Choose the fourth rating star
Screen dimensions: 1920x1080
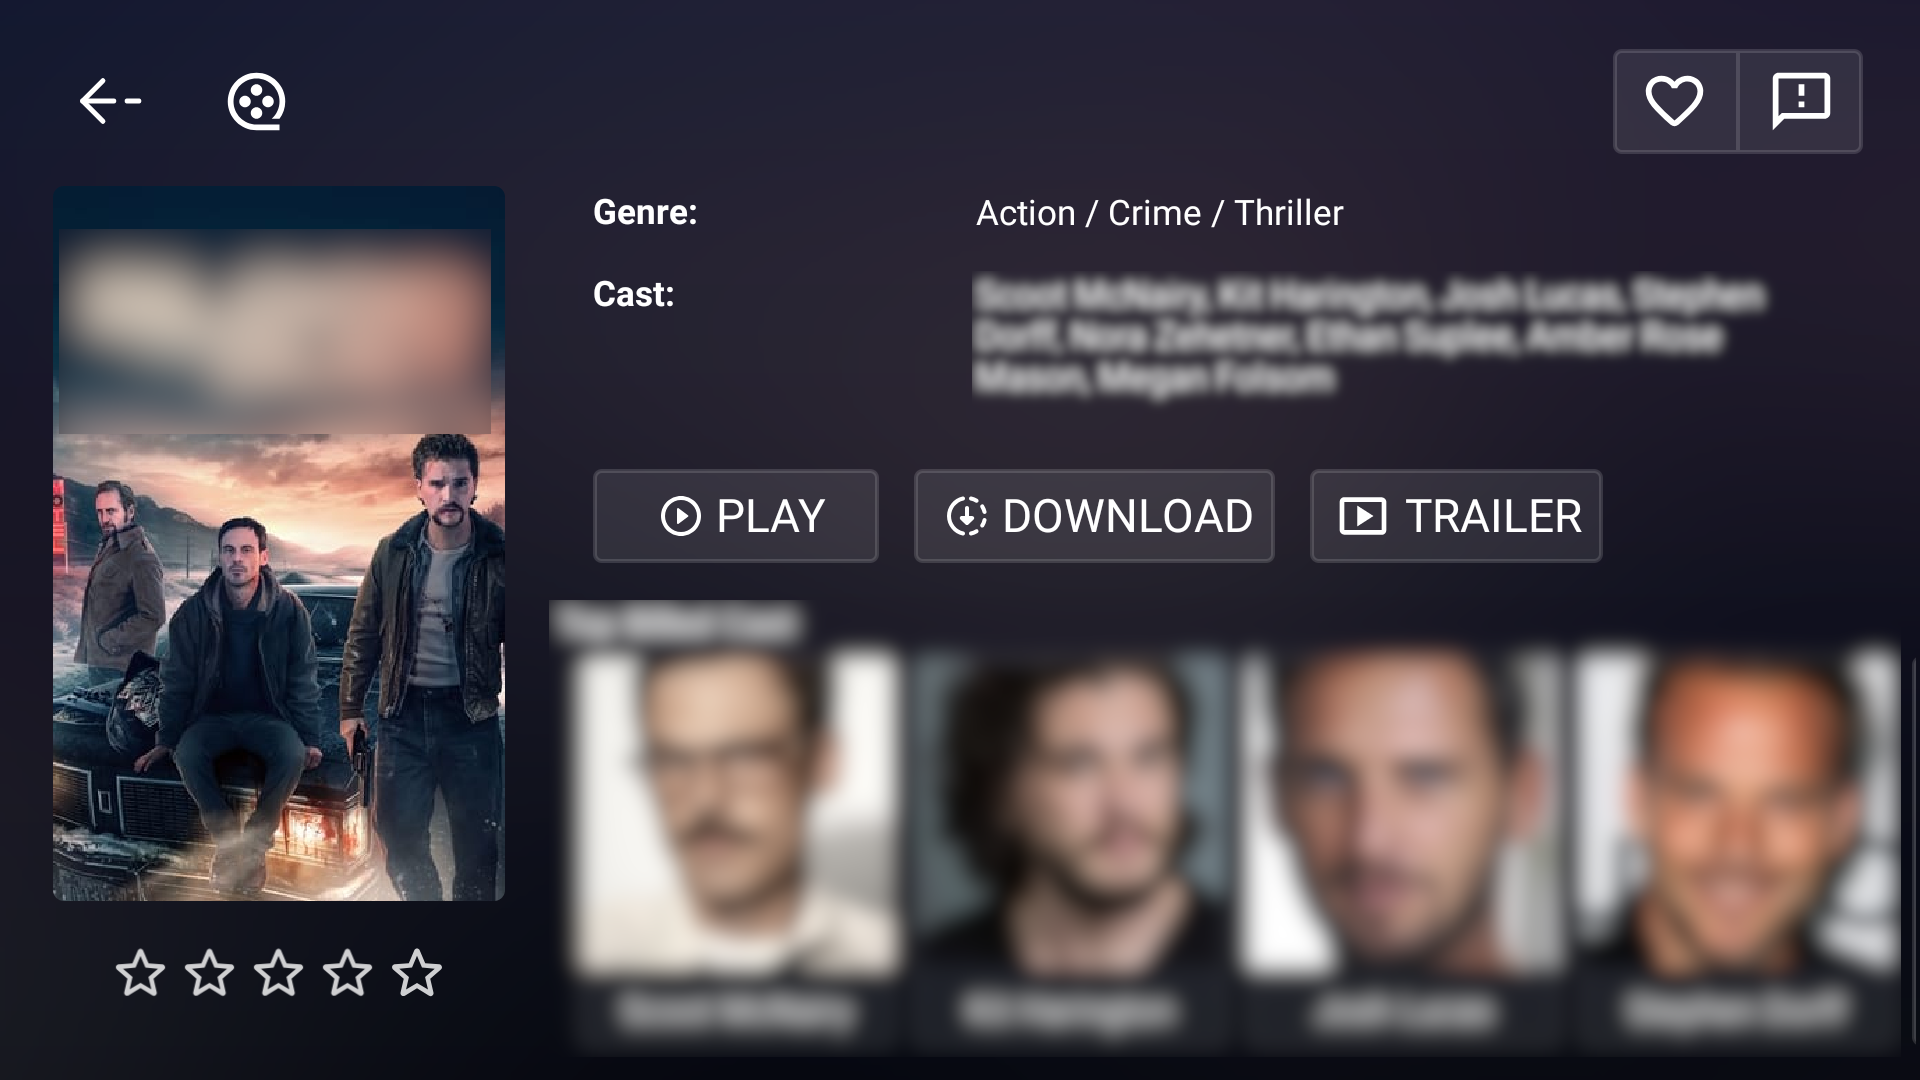(347, 973)
